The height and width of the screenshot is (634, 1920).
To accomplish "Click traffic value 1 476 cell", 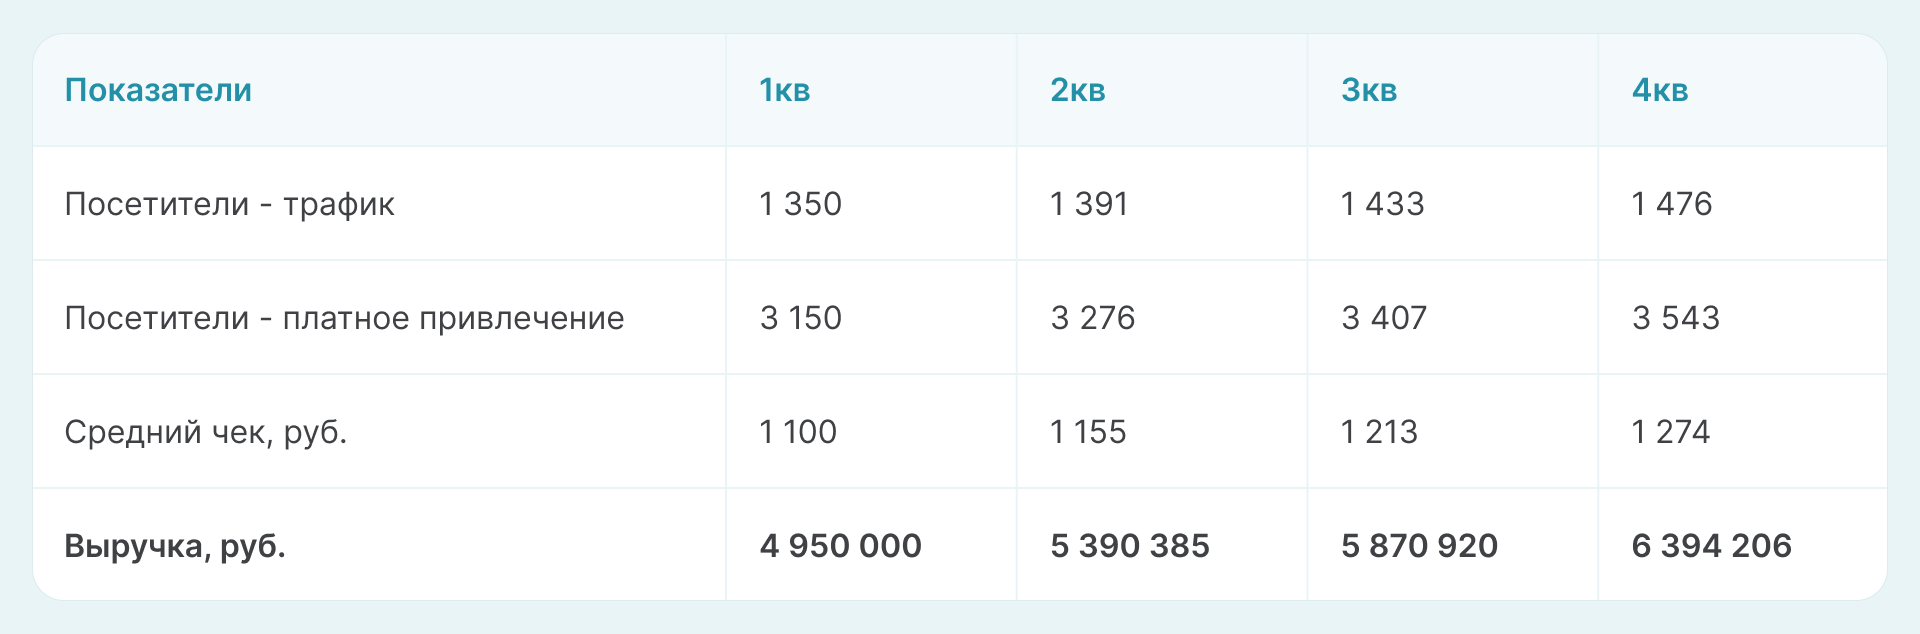I will 1671,204.
